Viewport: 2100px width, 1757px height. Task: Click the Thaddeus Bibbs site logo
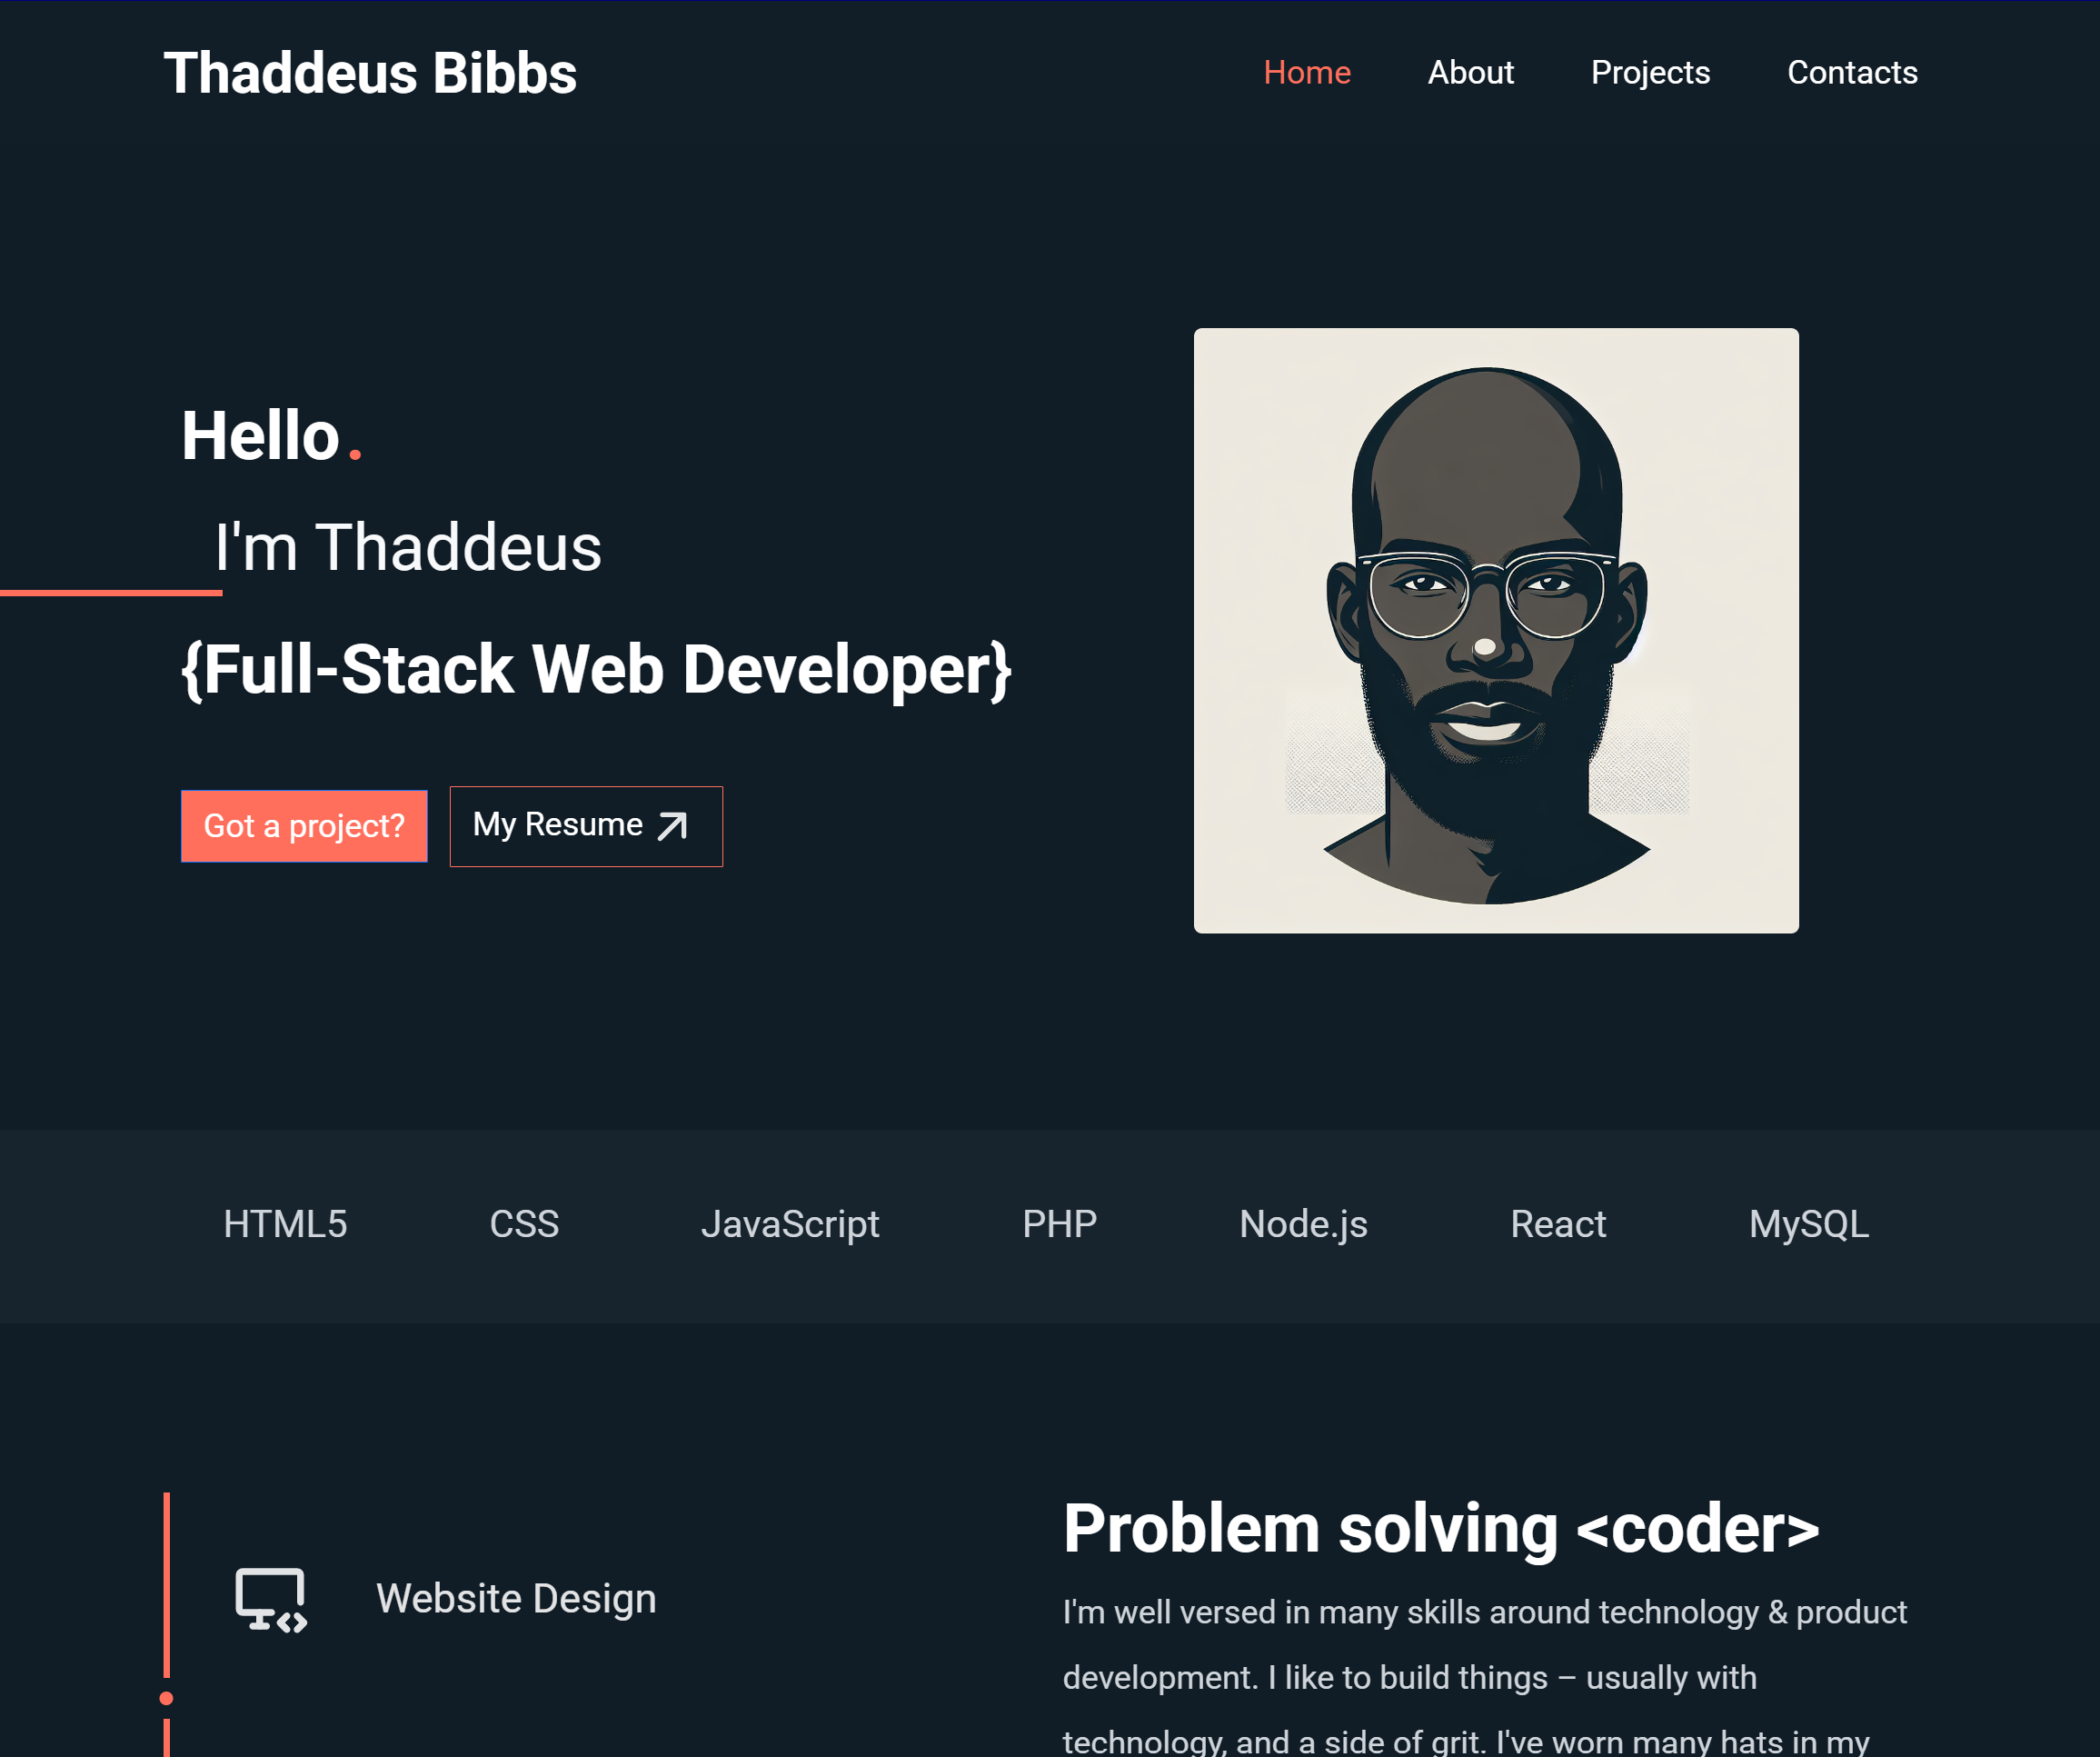[x=370, y=71]
